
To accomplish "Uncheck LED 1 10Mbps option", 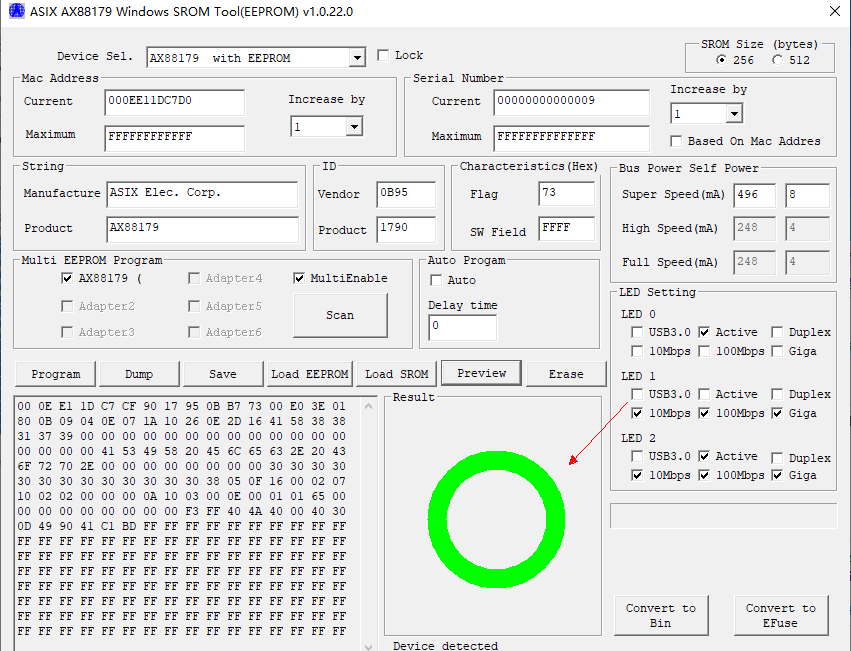I will tap(637, 414).
